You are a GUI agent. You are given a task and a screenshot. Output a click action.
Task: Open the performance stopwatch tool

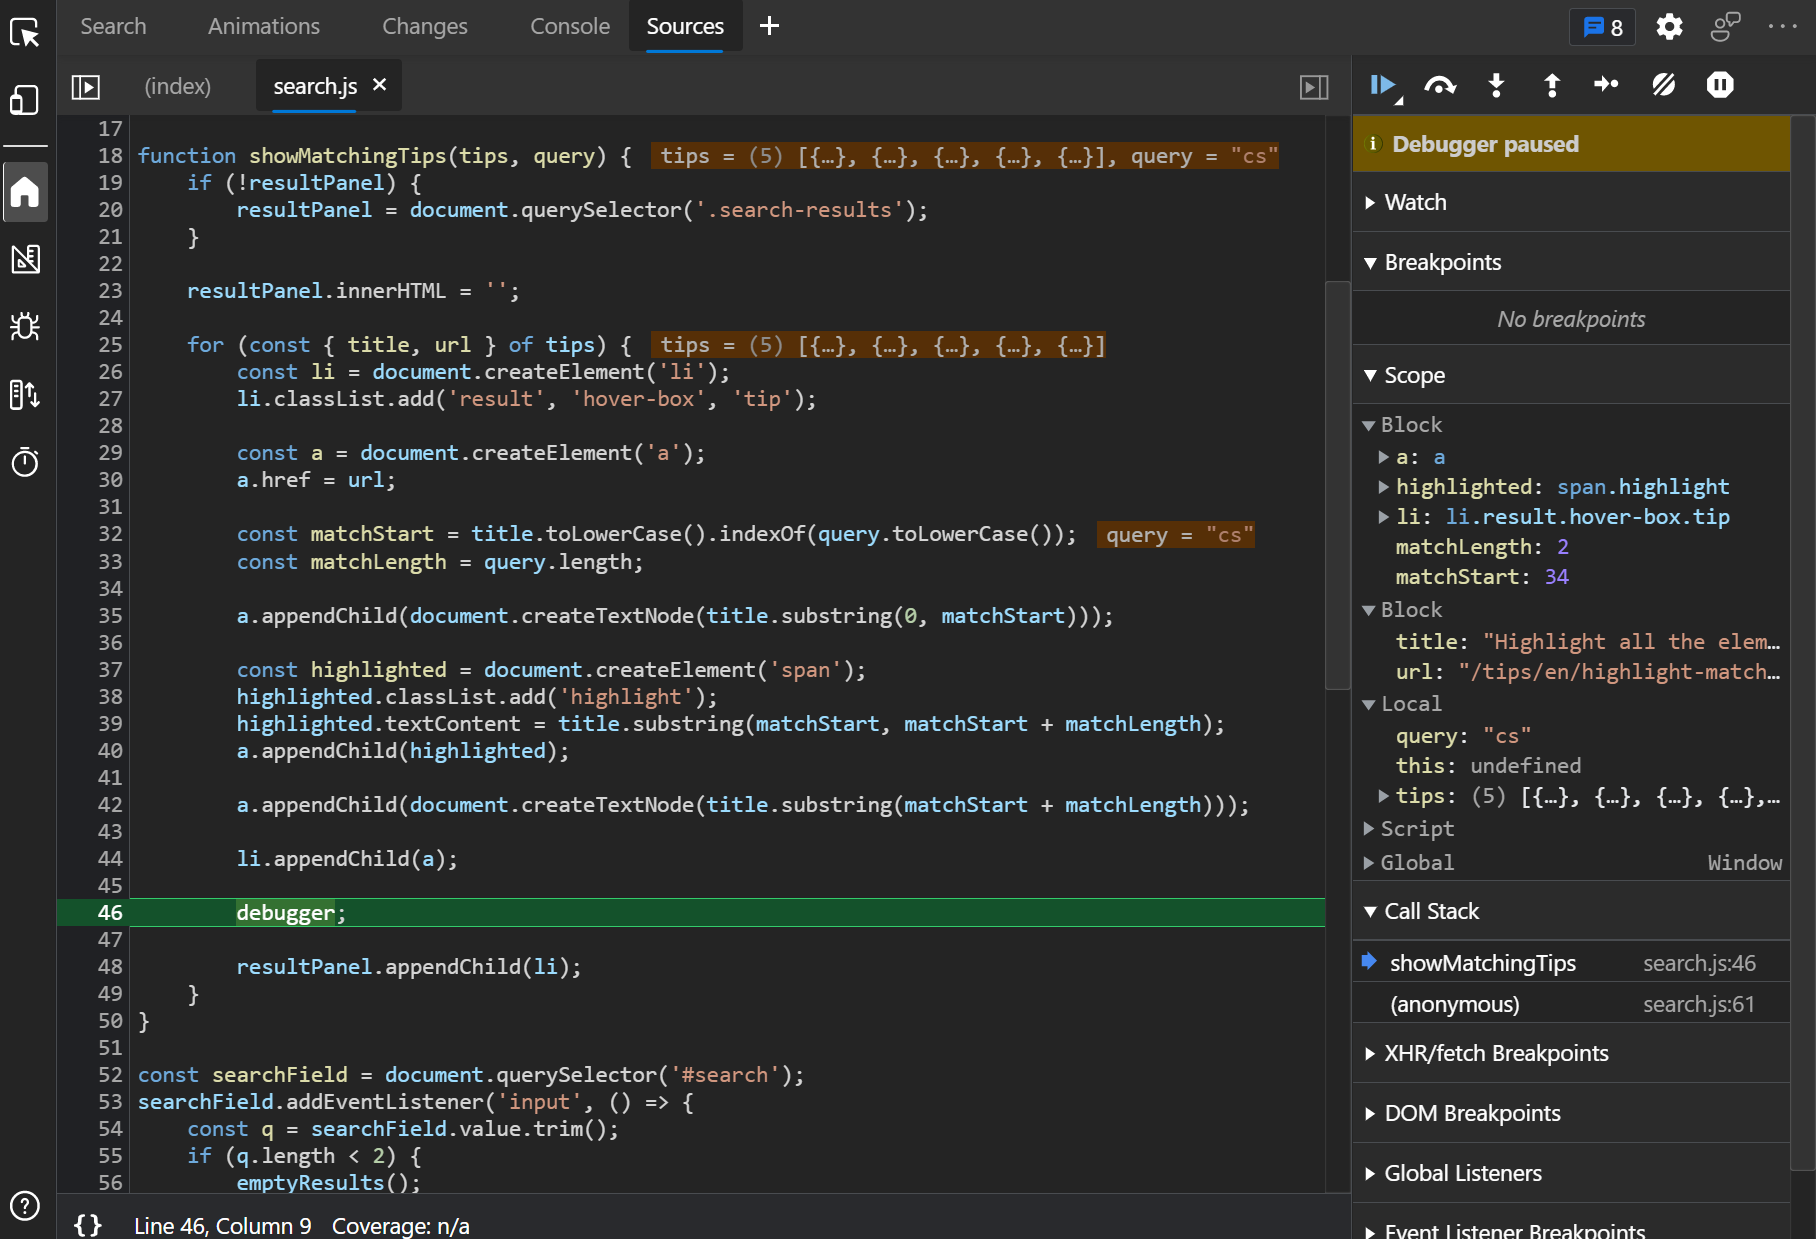[x=25, y=461]
